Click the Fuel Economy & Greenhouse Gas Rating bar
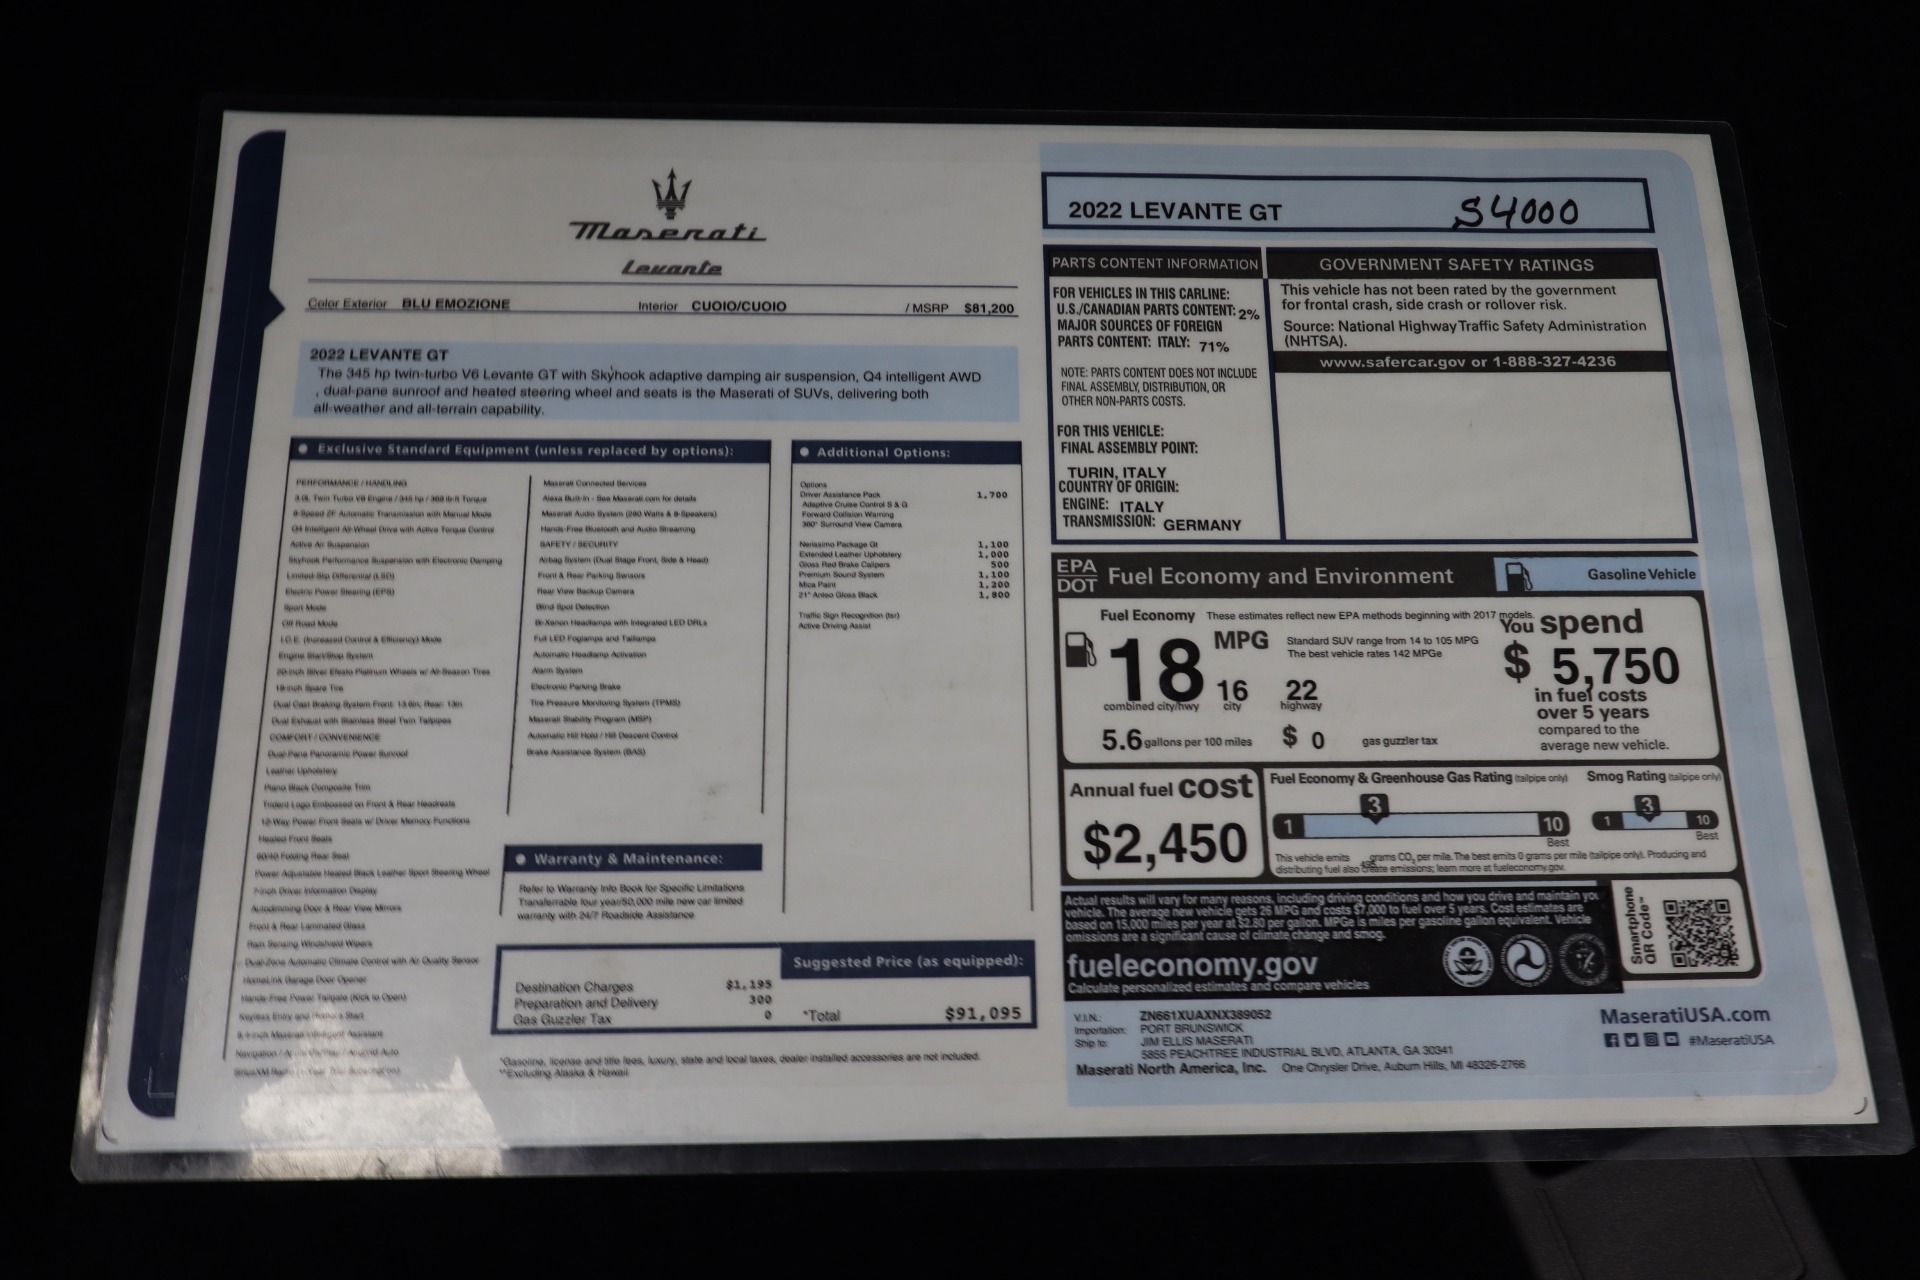The image size is (1920, 1280). pyautogui.click(x=1420, y=825)
